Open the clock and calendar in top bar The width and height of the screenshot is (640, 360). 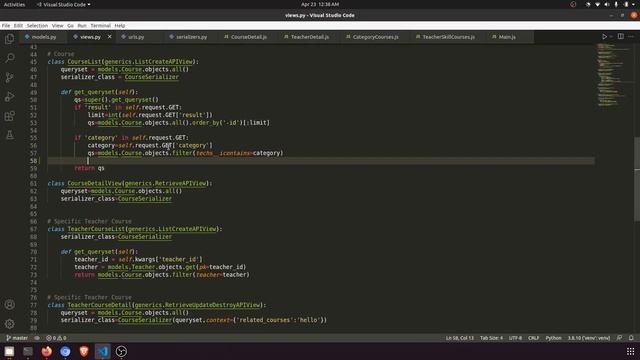click(320, 4)
